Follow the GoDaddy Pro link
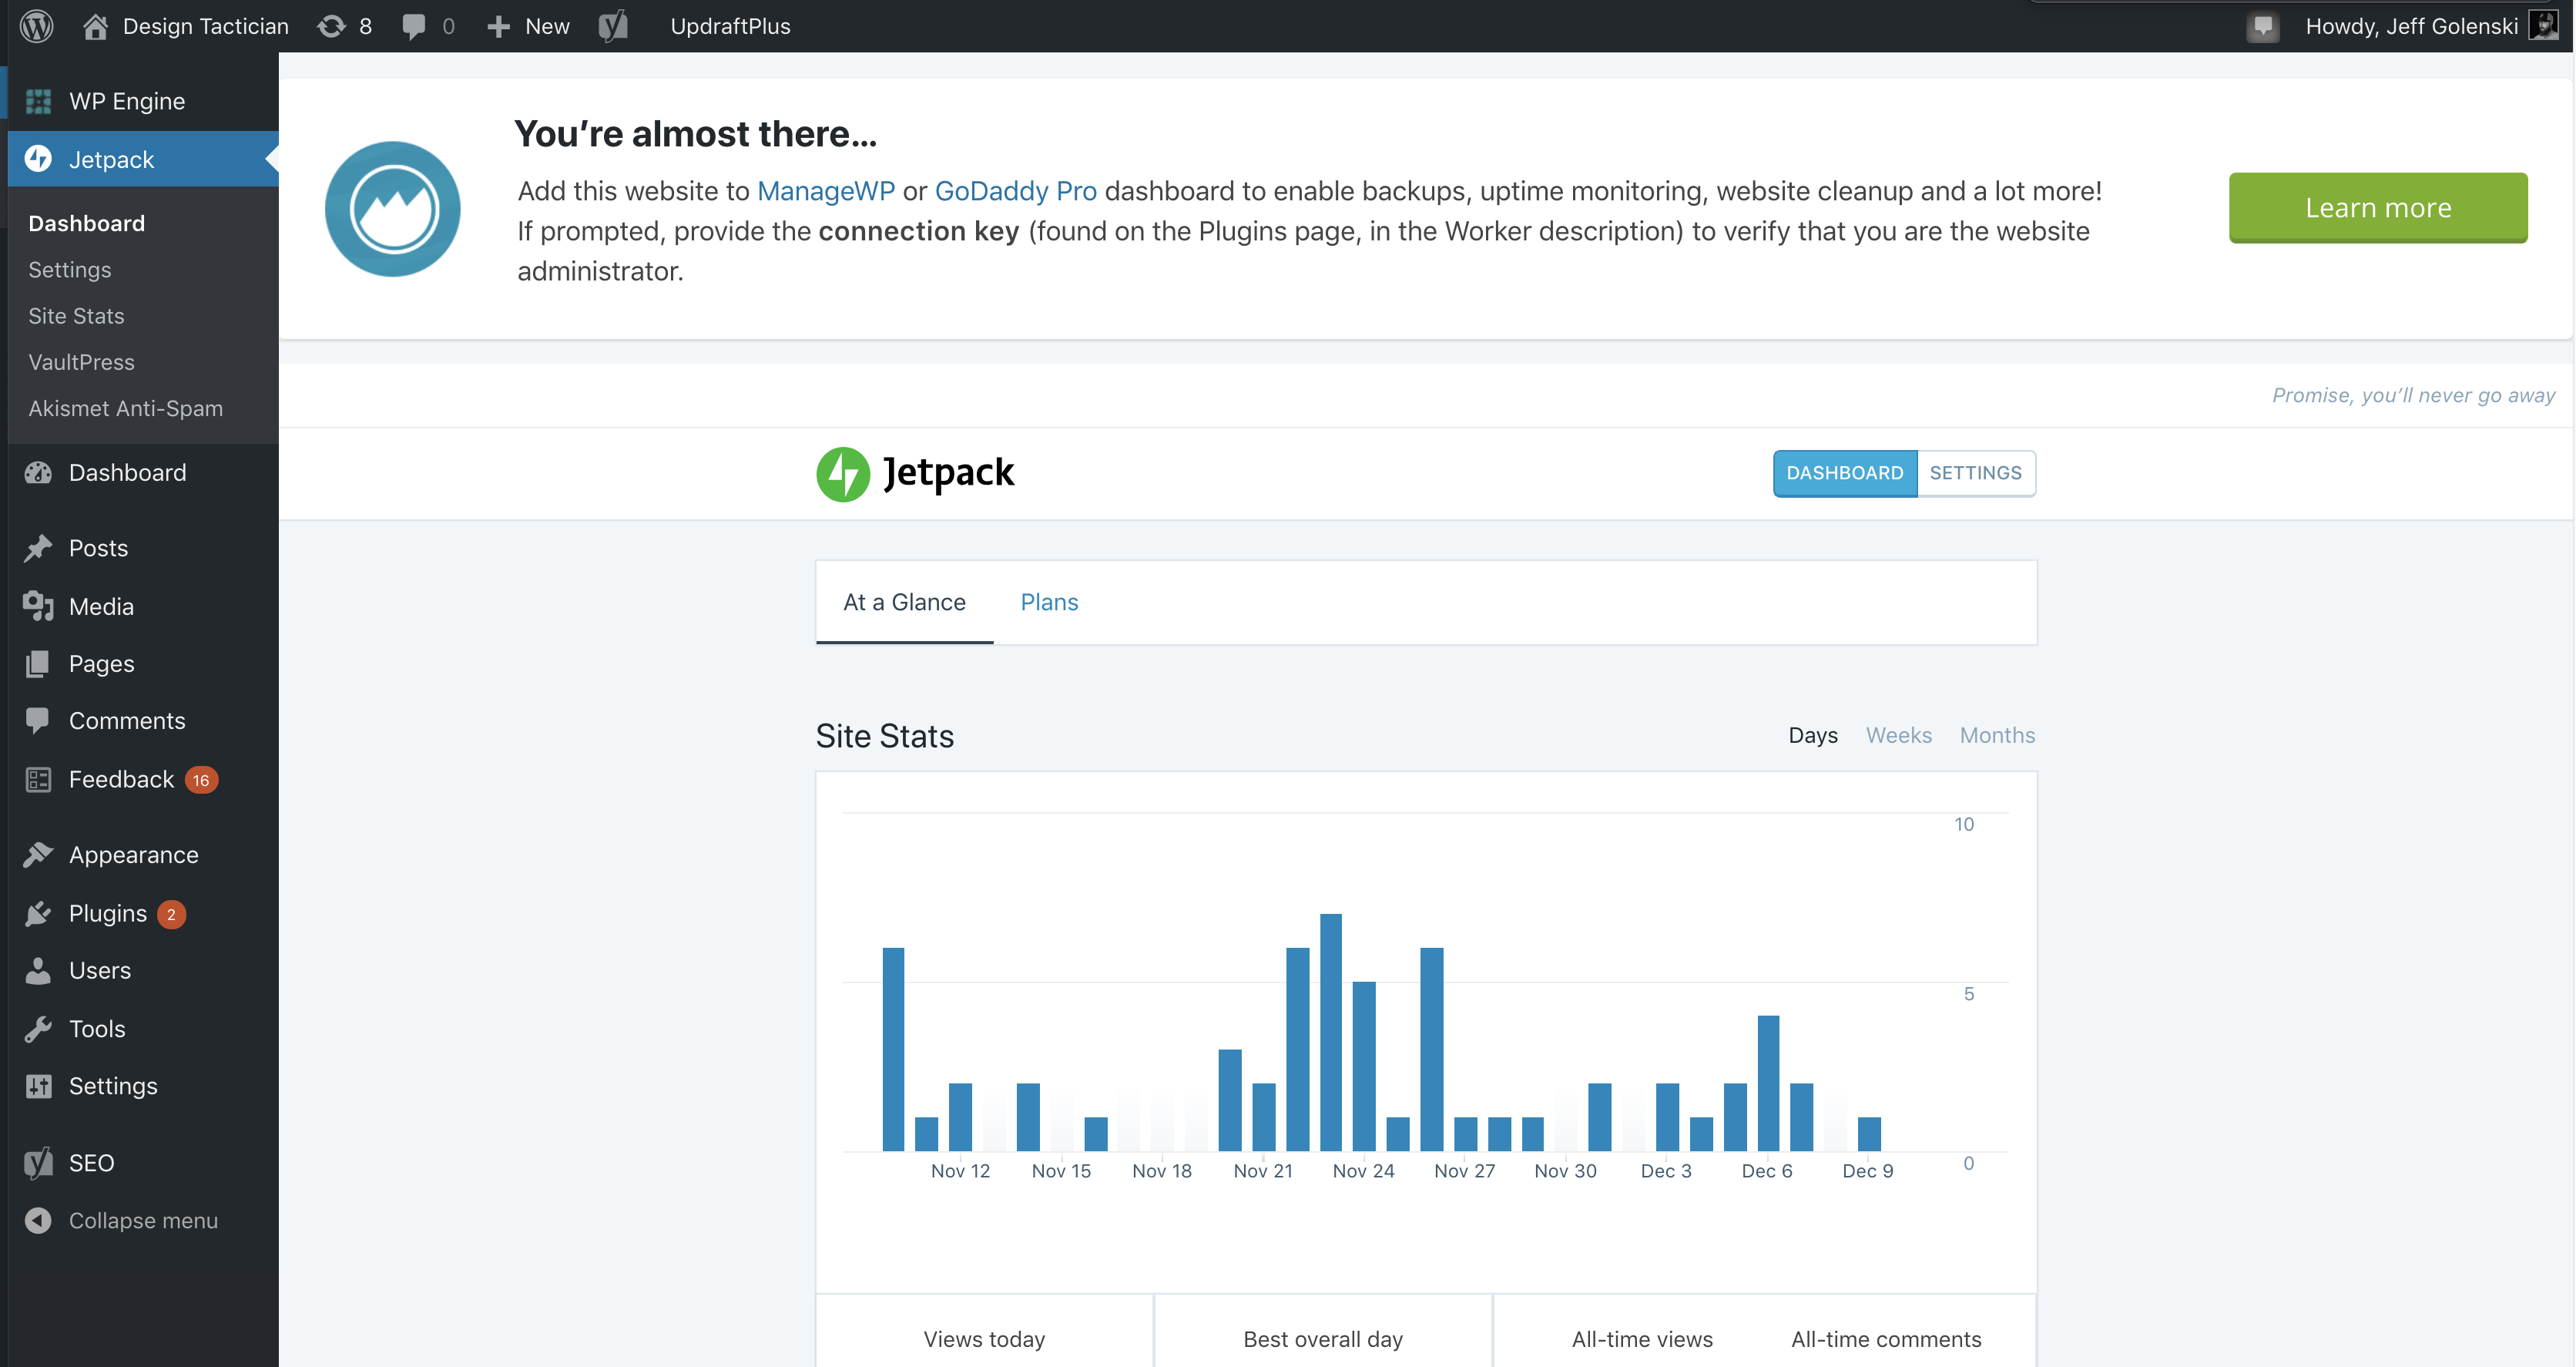This screenshot has height=1367, width=2576. [x=1016, y=191]
